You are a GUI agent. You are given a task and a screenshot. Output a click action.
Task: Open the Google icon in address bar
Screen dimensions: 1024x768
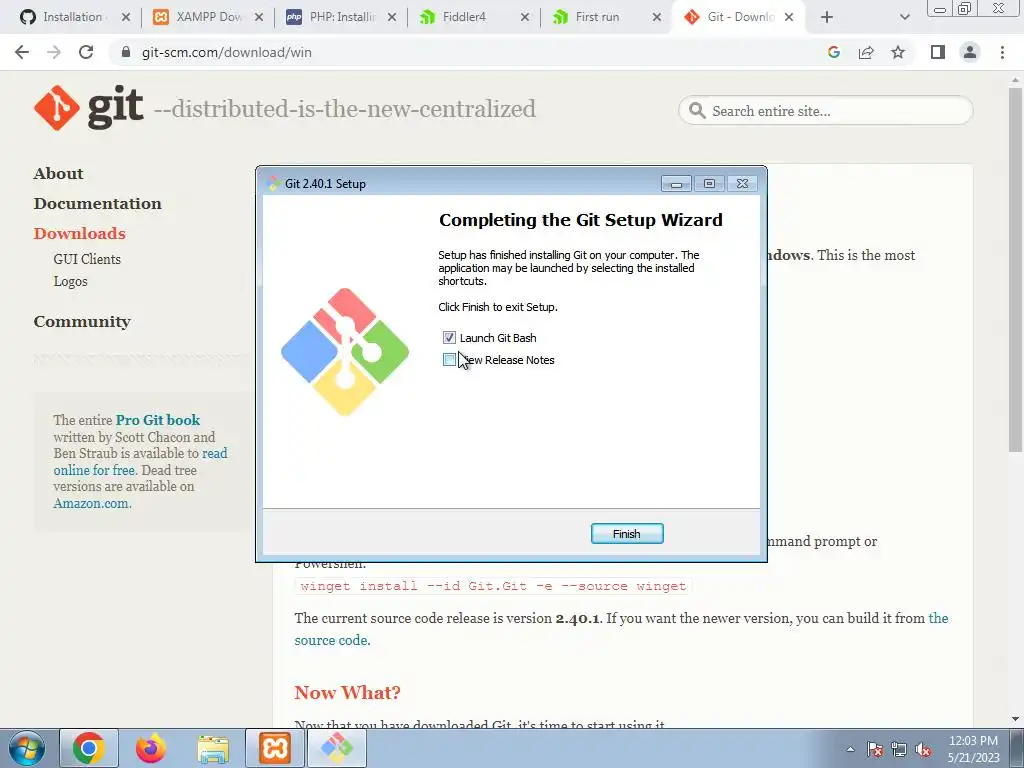833,52
